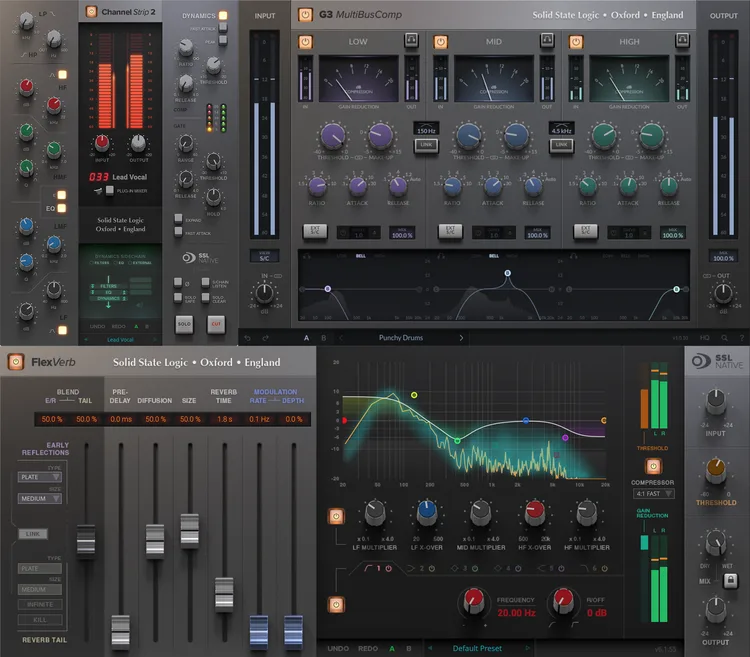Click UNDO in FlexVerb footer
Image resolution: width=750 pixels, height=657 pixels.
(x=338, y=648)
